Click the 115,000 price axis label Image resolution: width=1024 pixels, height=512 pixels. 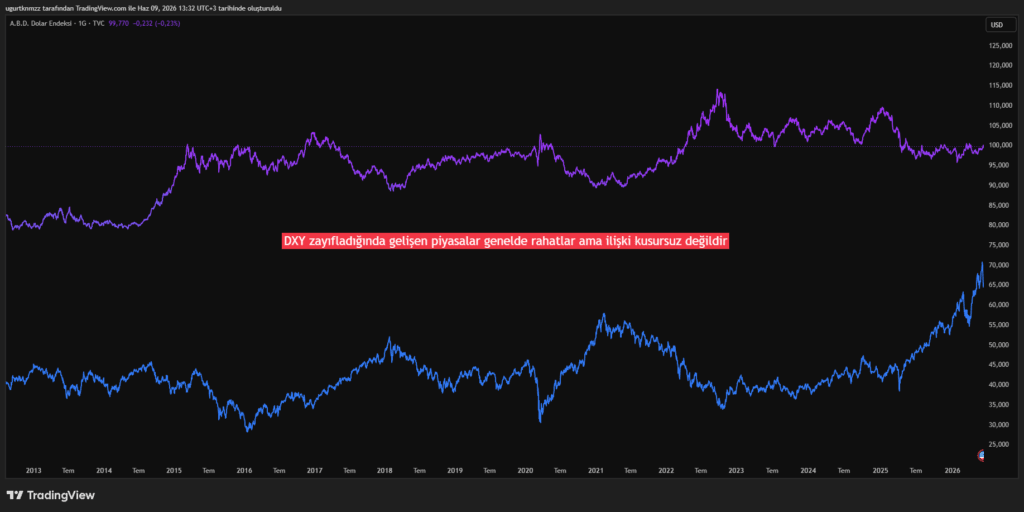[x=1000, y=86]
